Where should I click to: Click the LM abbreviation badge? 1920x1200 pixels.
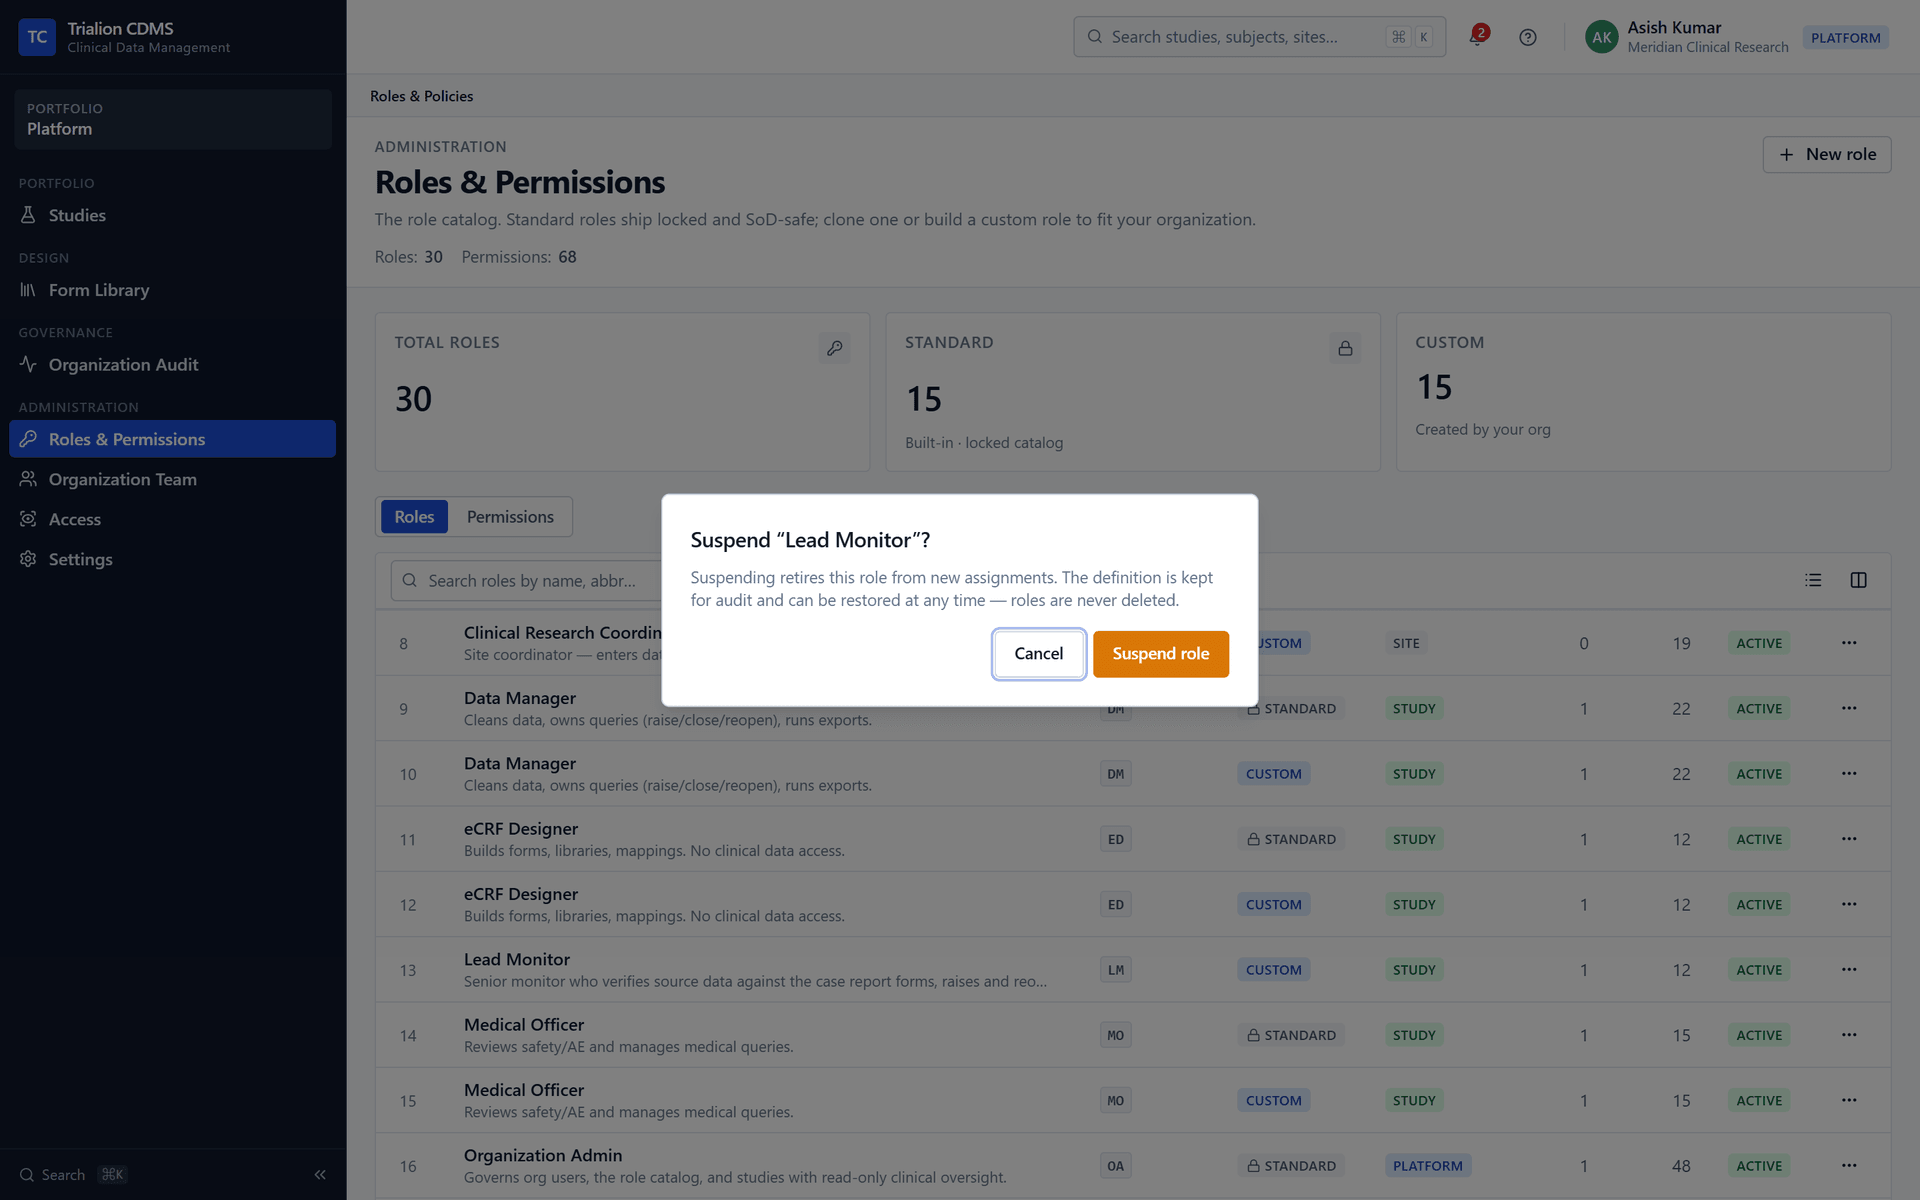1116,970
